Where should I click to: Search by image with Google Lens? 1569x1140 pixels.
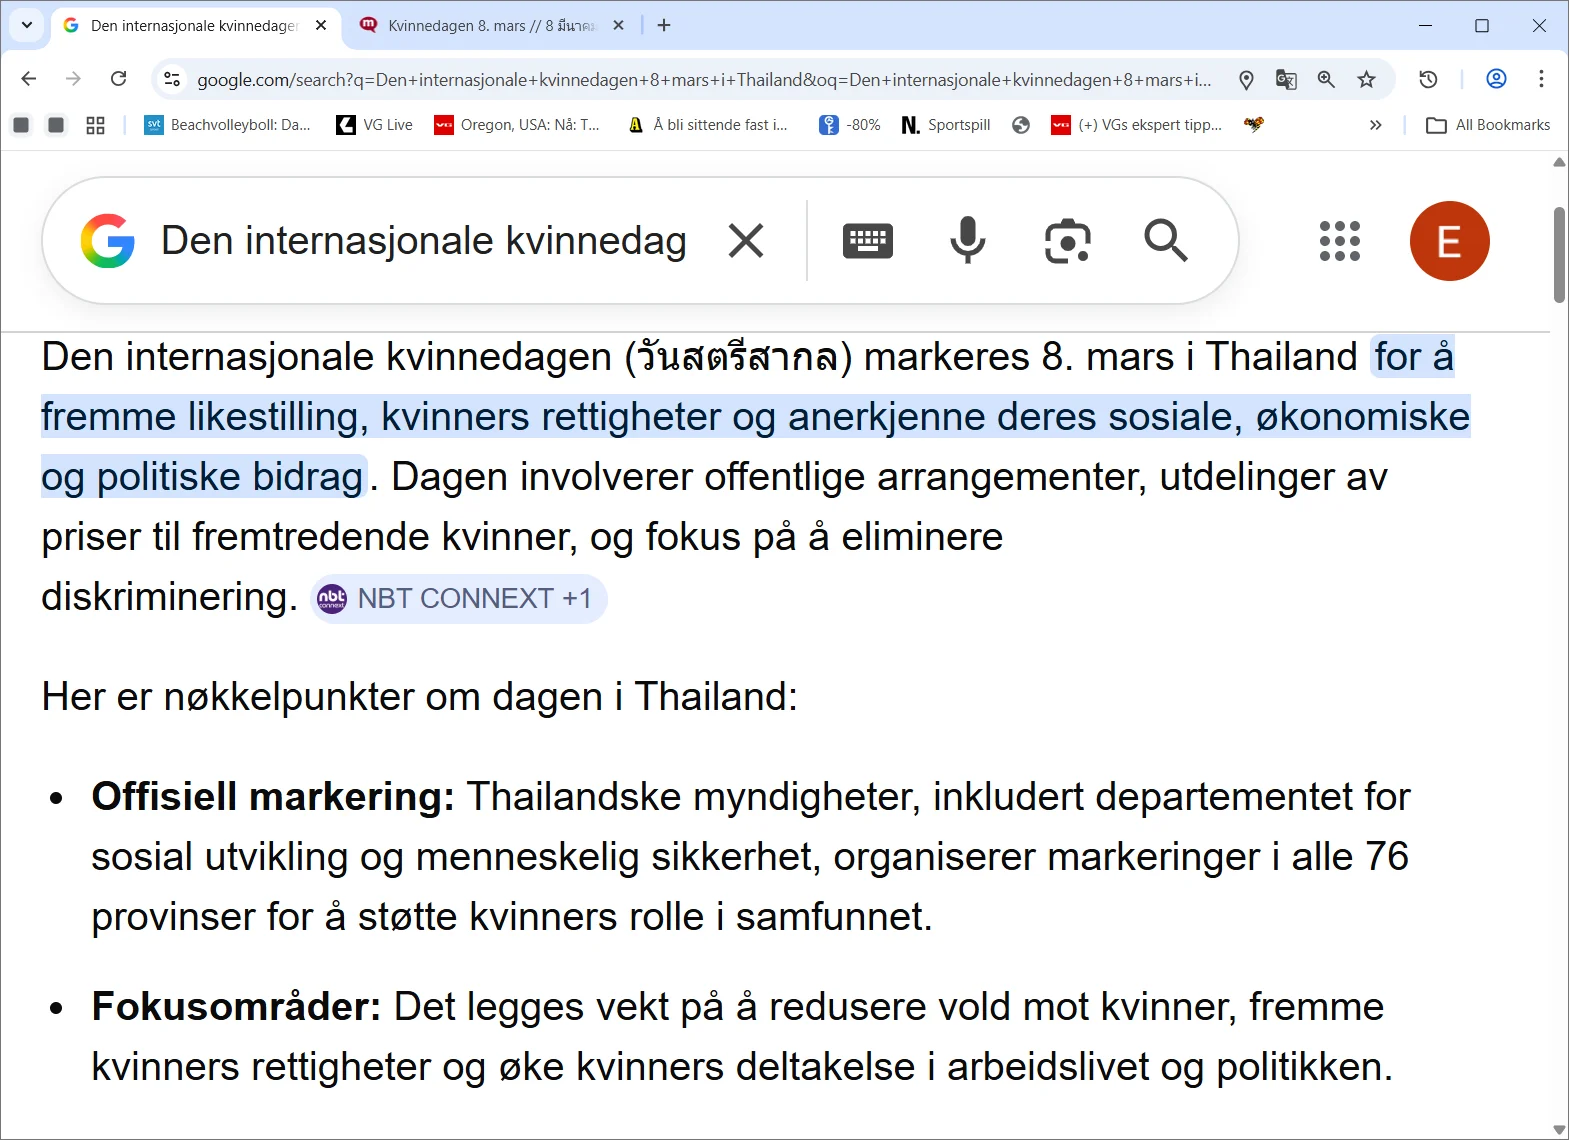[x=1067, y=241]
